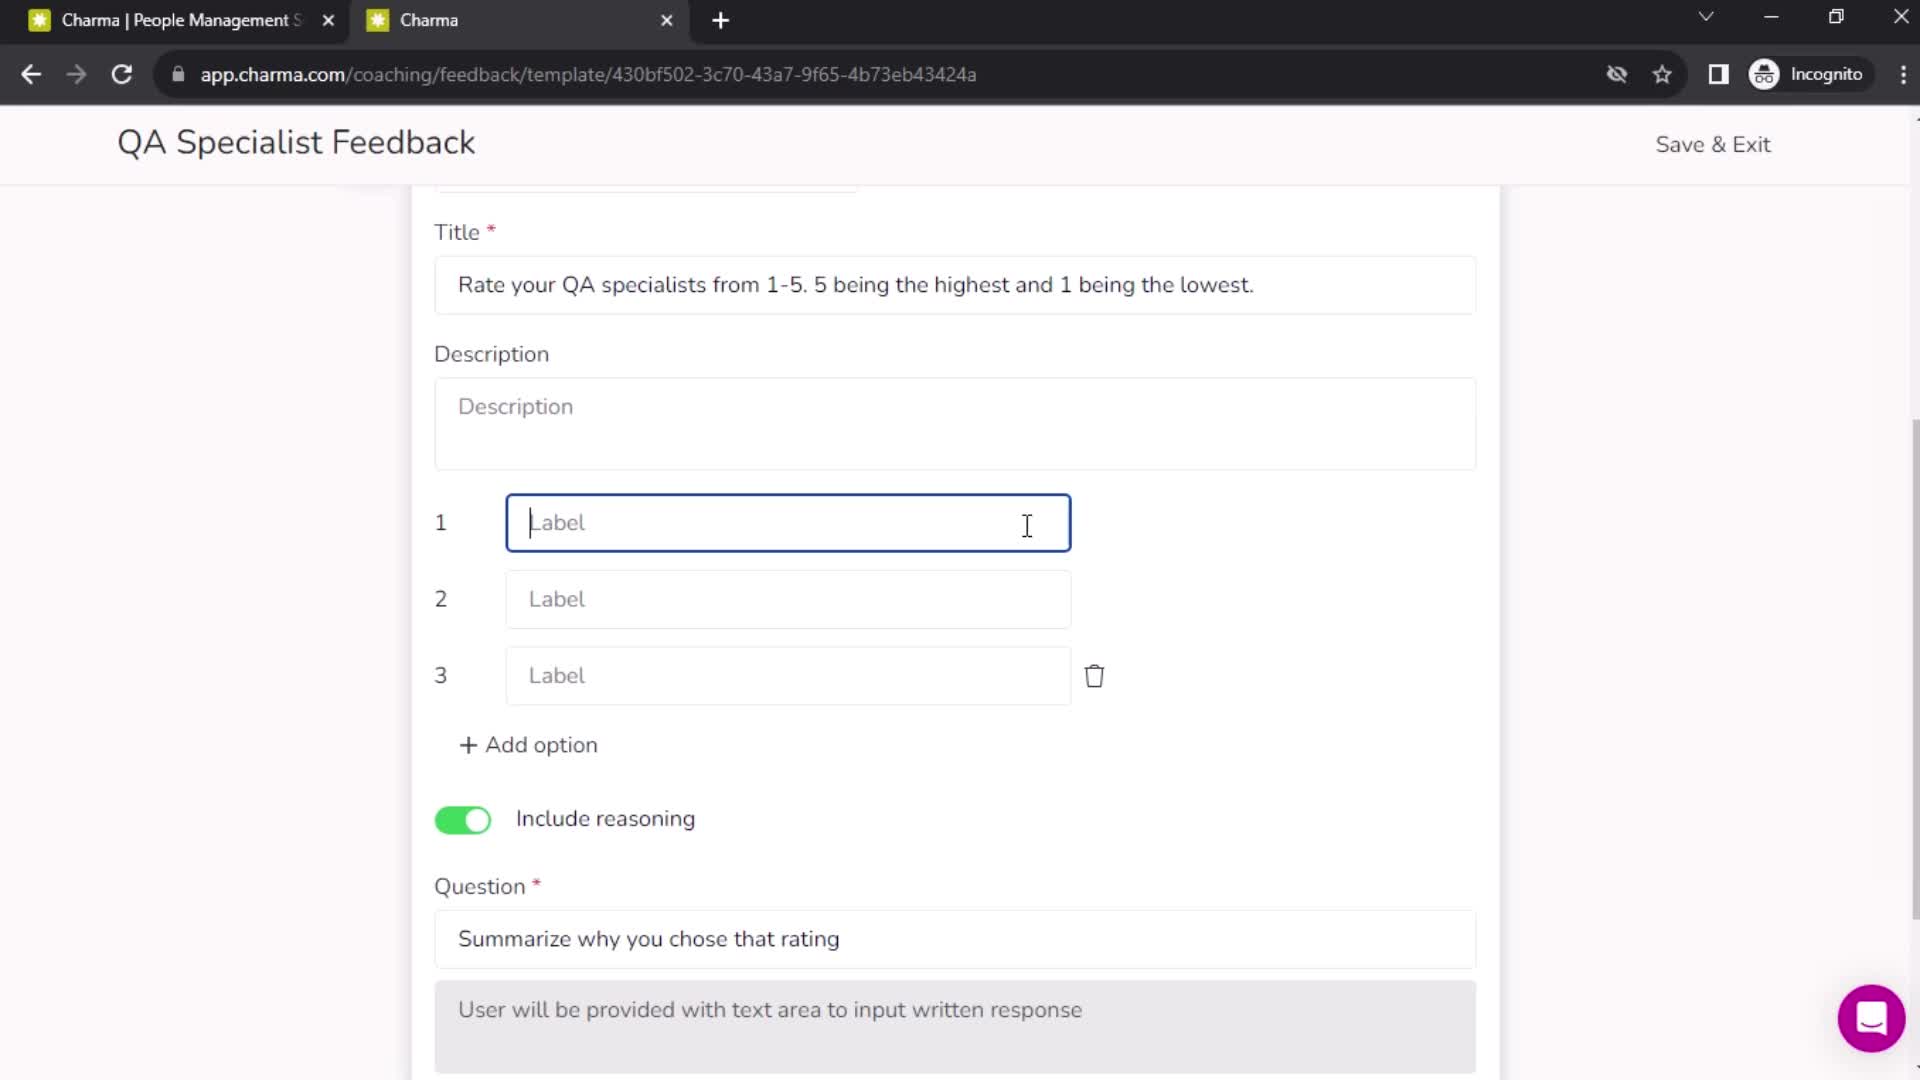Toggle off Include reasoning switch
Screen dimensions: 1920x1080
(x=463, y=820)
